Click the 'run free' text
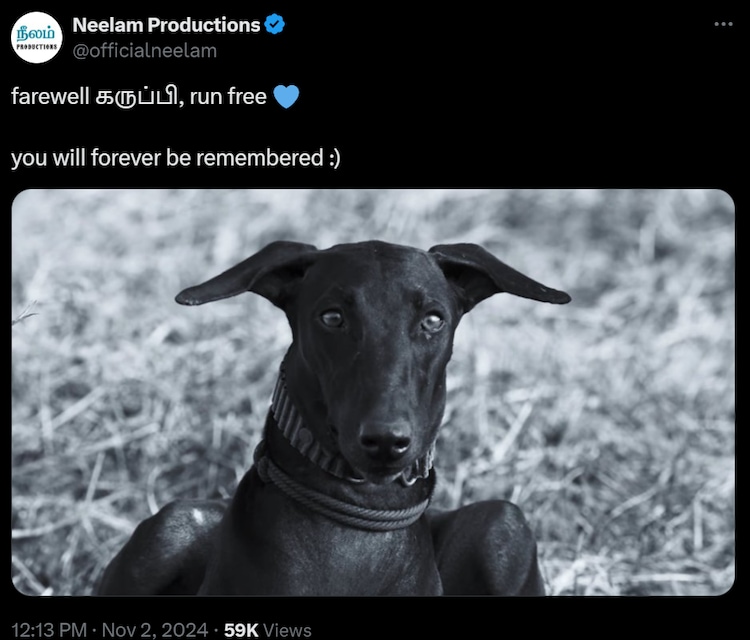The width and height of the screenshot is (750, 640). [x=228, y=97]
